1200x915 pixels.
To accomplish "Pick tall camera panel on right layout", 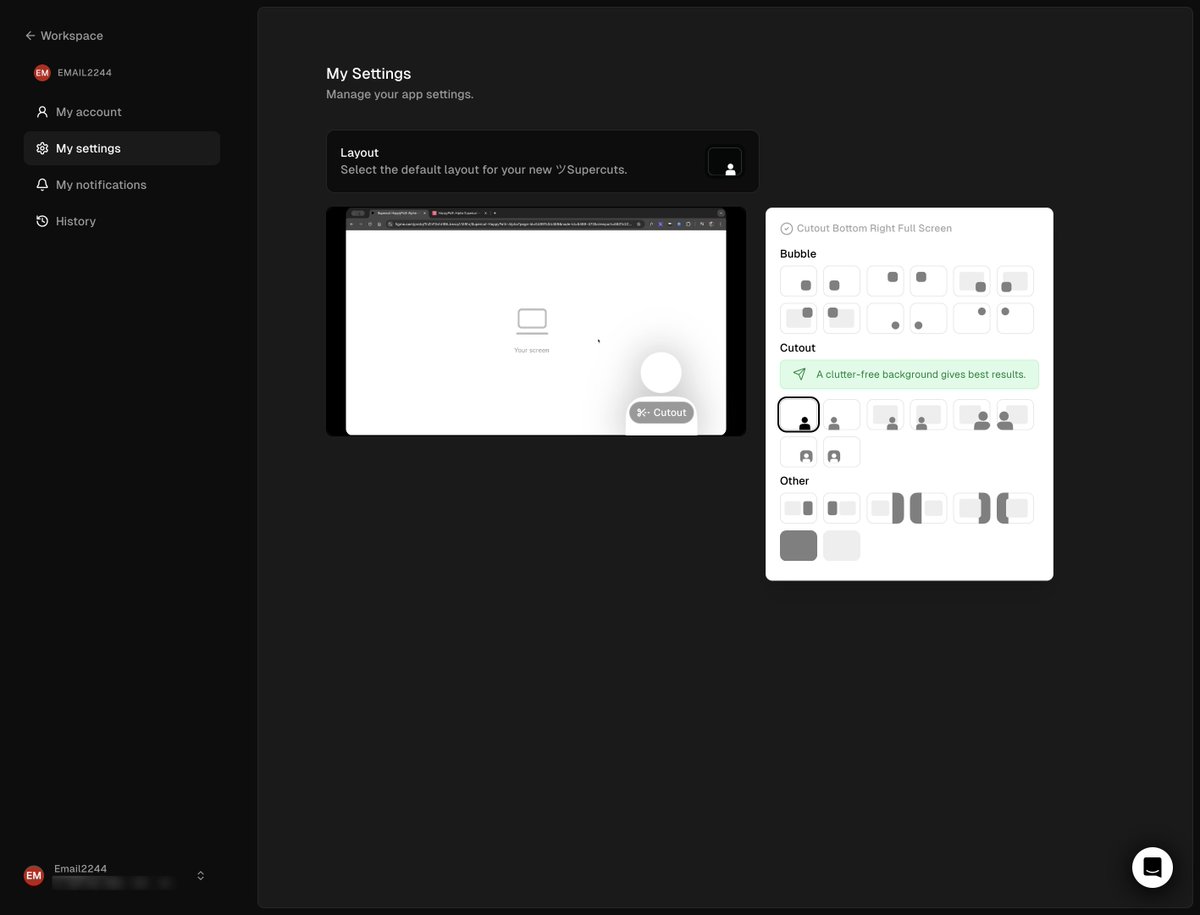I will (x=885, y=508).
